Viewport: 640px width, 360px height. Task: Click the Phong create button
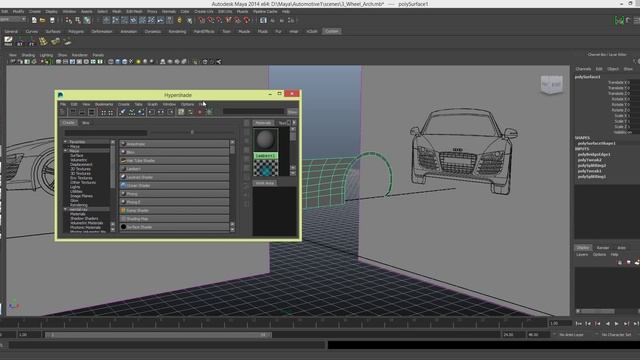click(x=174, y=193)
